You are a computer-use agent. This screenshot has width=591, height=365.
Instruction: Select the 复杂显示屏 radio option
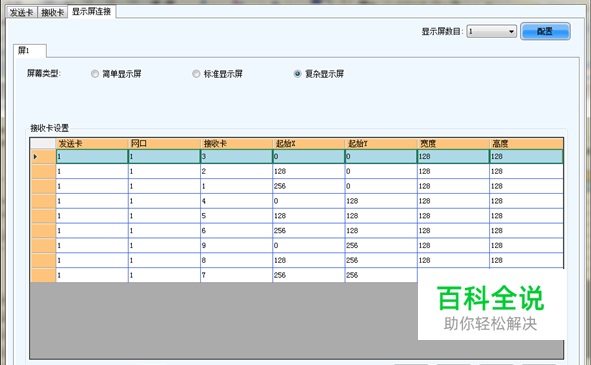[319, 74]
